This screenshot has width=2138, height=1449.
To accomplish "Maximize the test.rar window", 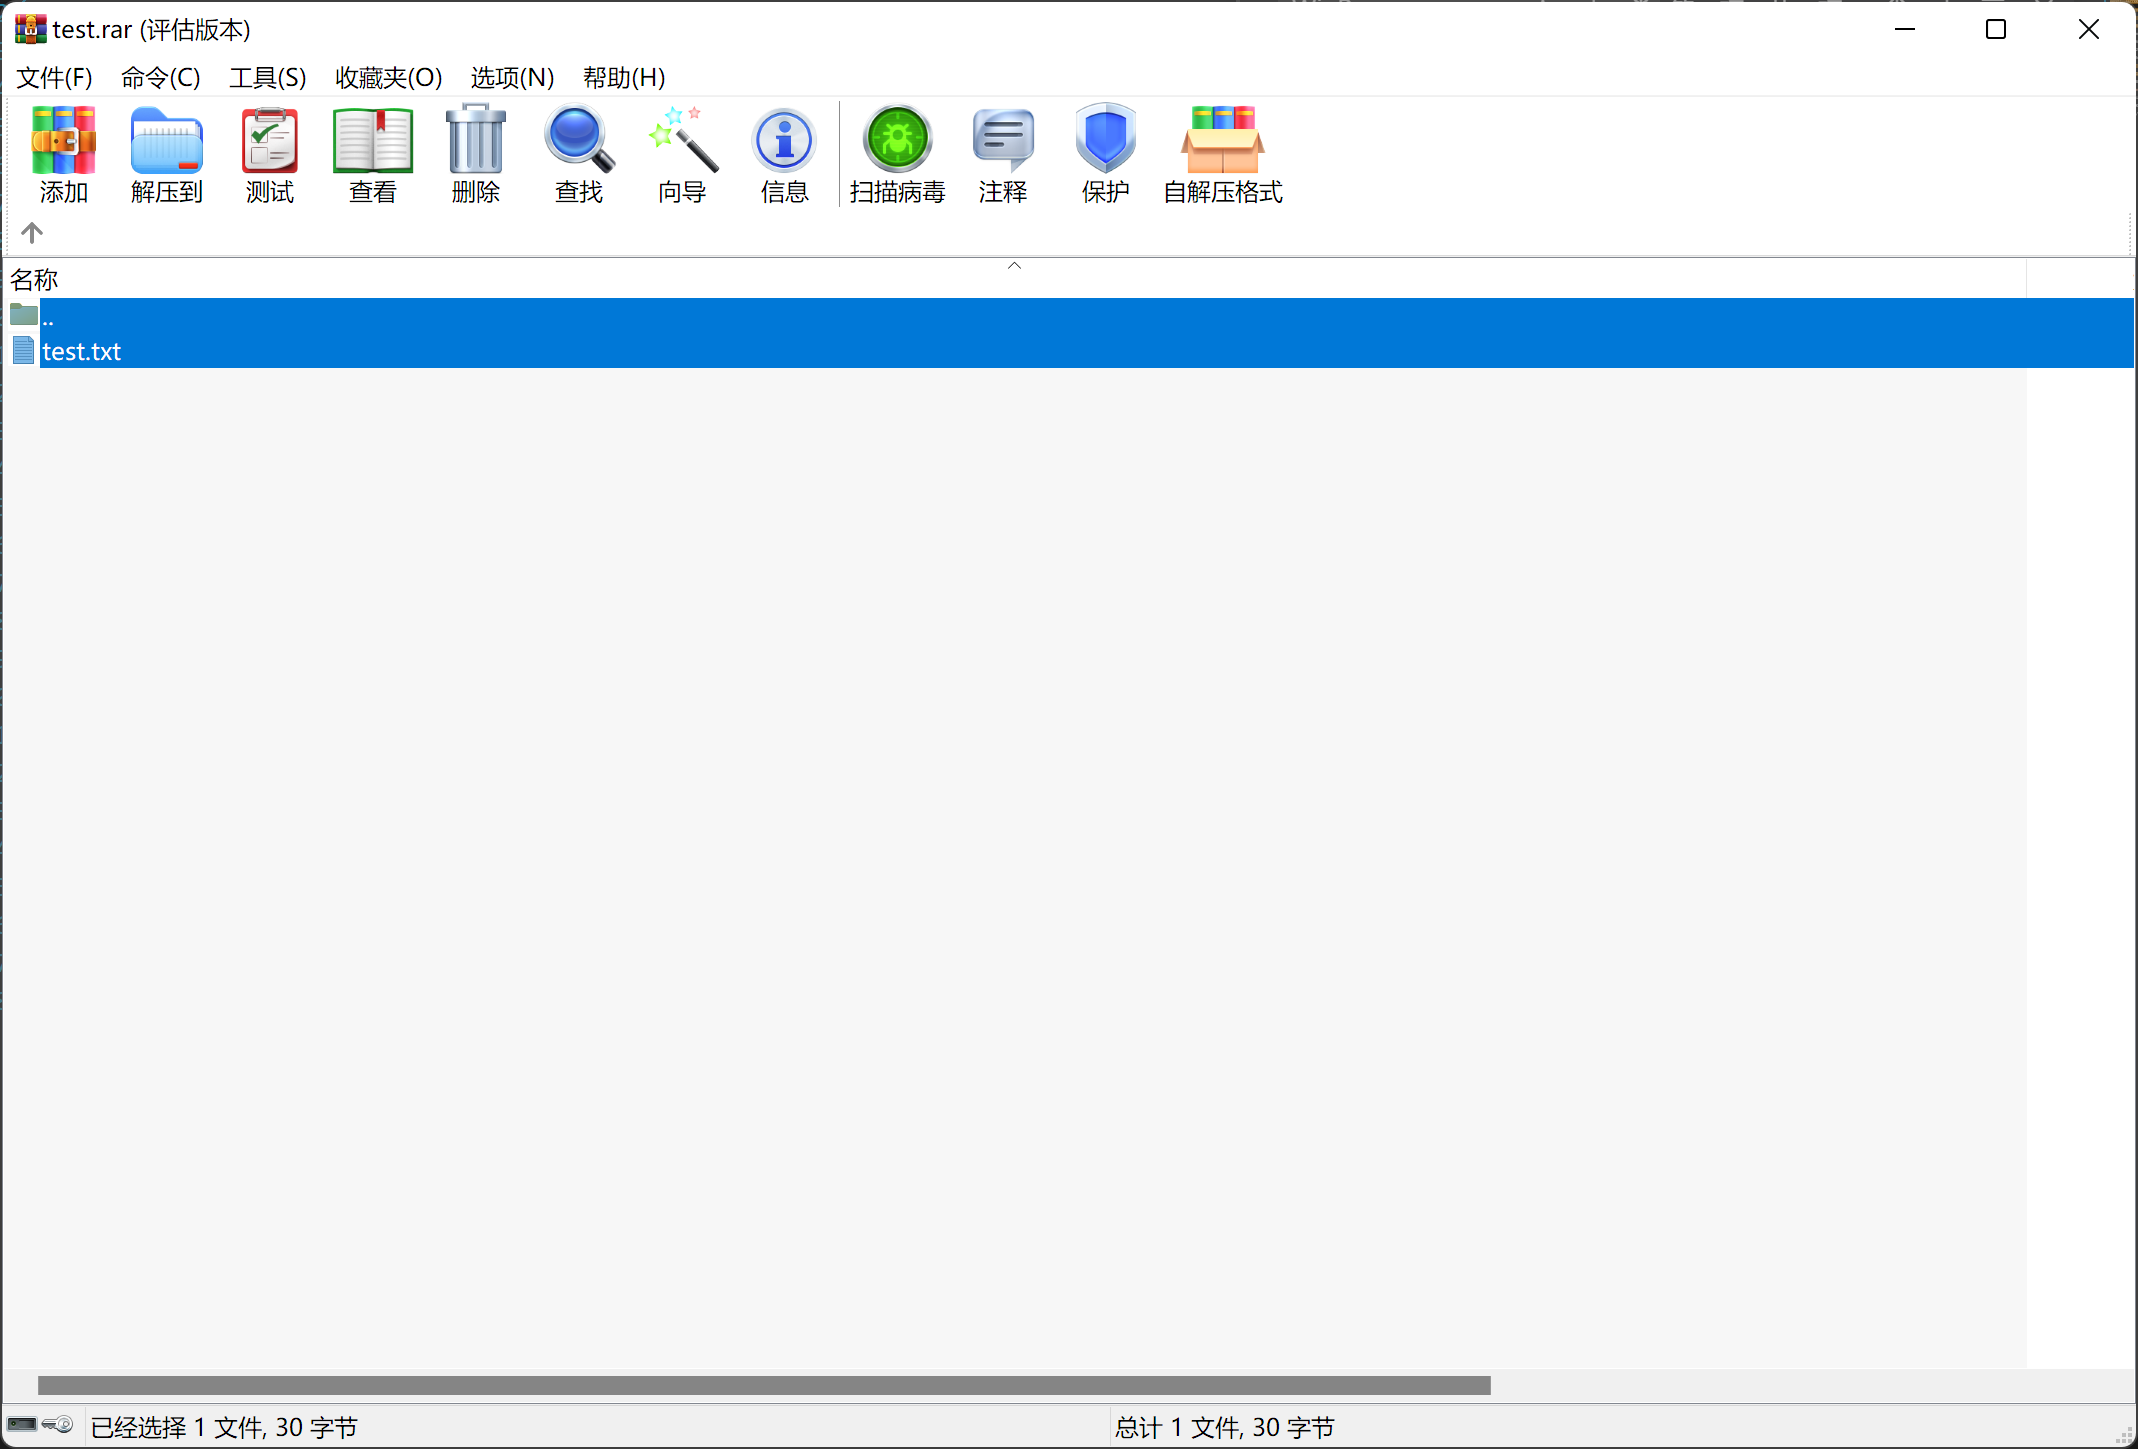I will 1996,29.
